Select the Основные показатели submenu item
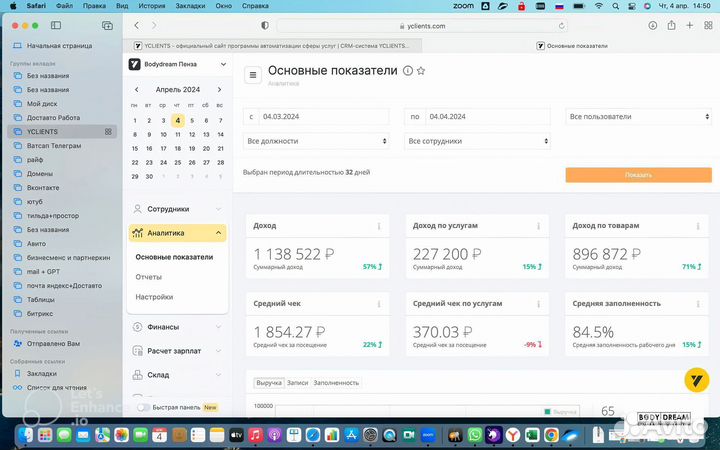 174,257
